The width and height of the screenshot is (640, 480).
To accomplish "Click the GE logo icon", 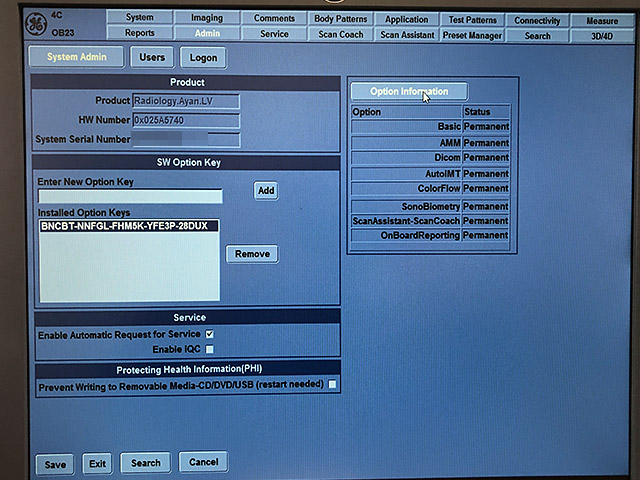I will [36, 24].
